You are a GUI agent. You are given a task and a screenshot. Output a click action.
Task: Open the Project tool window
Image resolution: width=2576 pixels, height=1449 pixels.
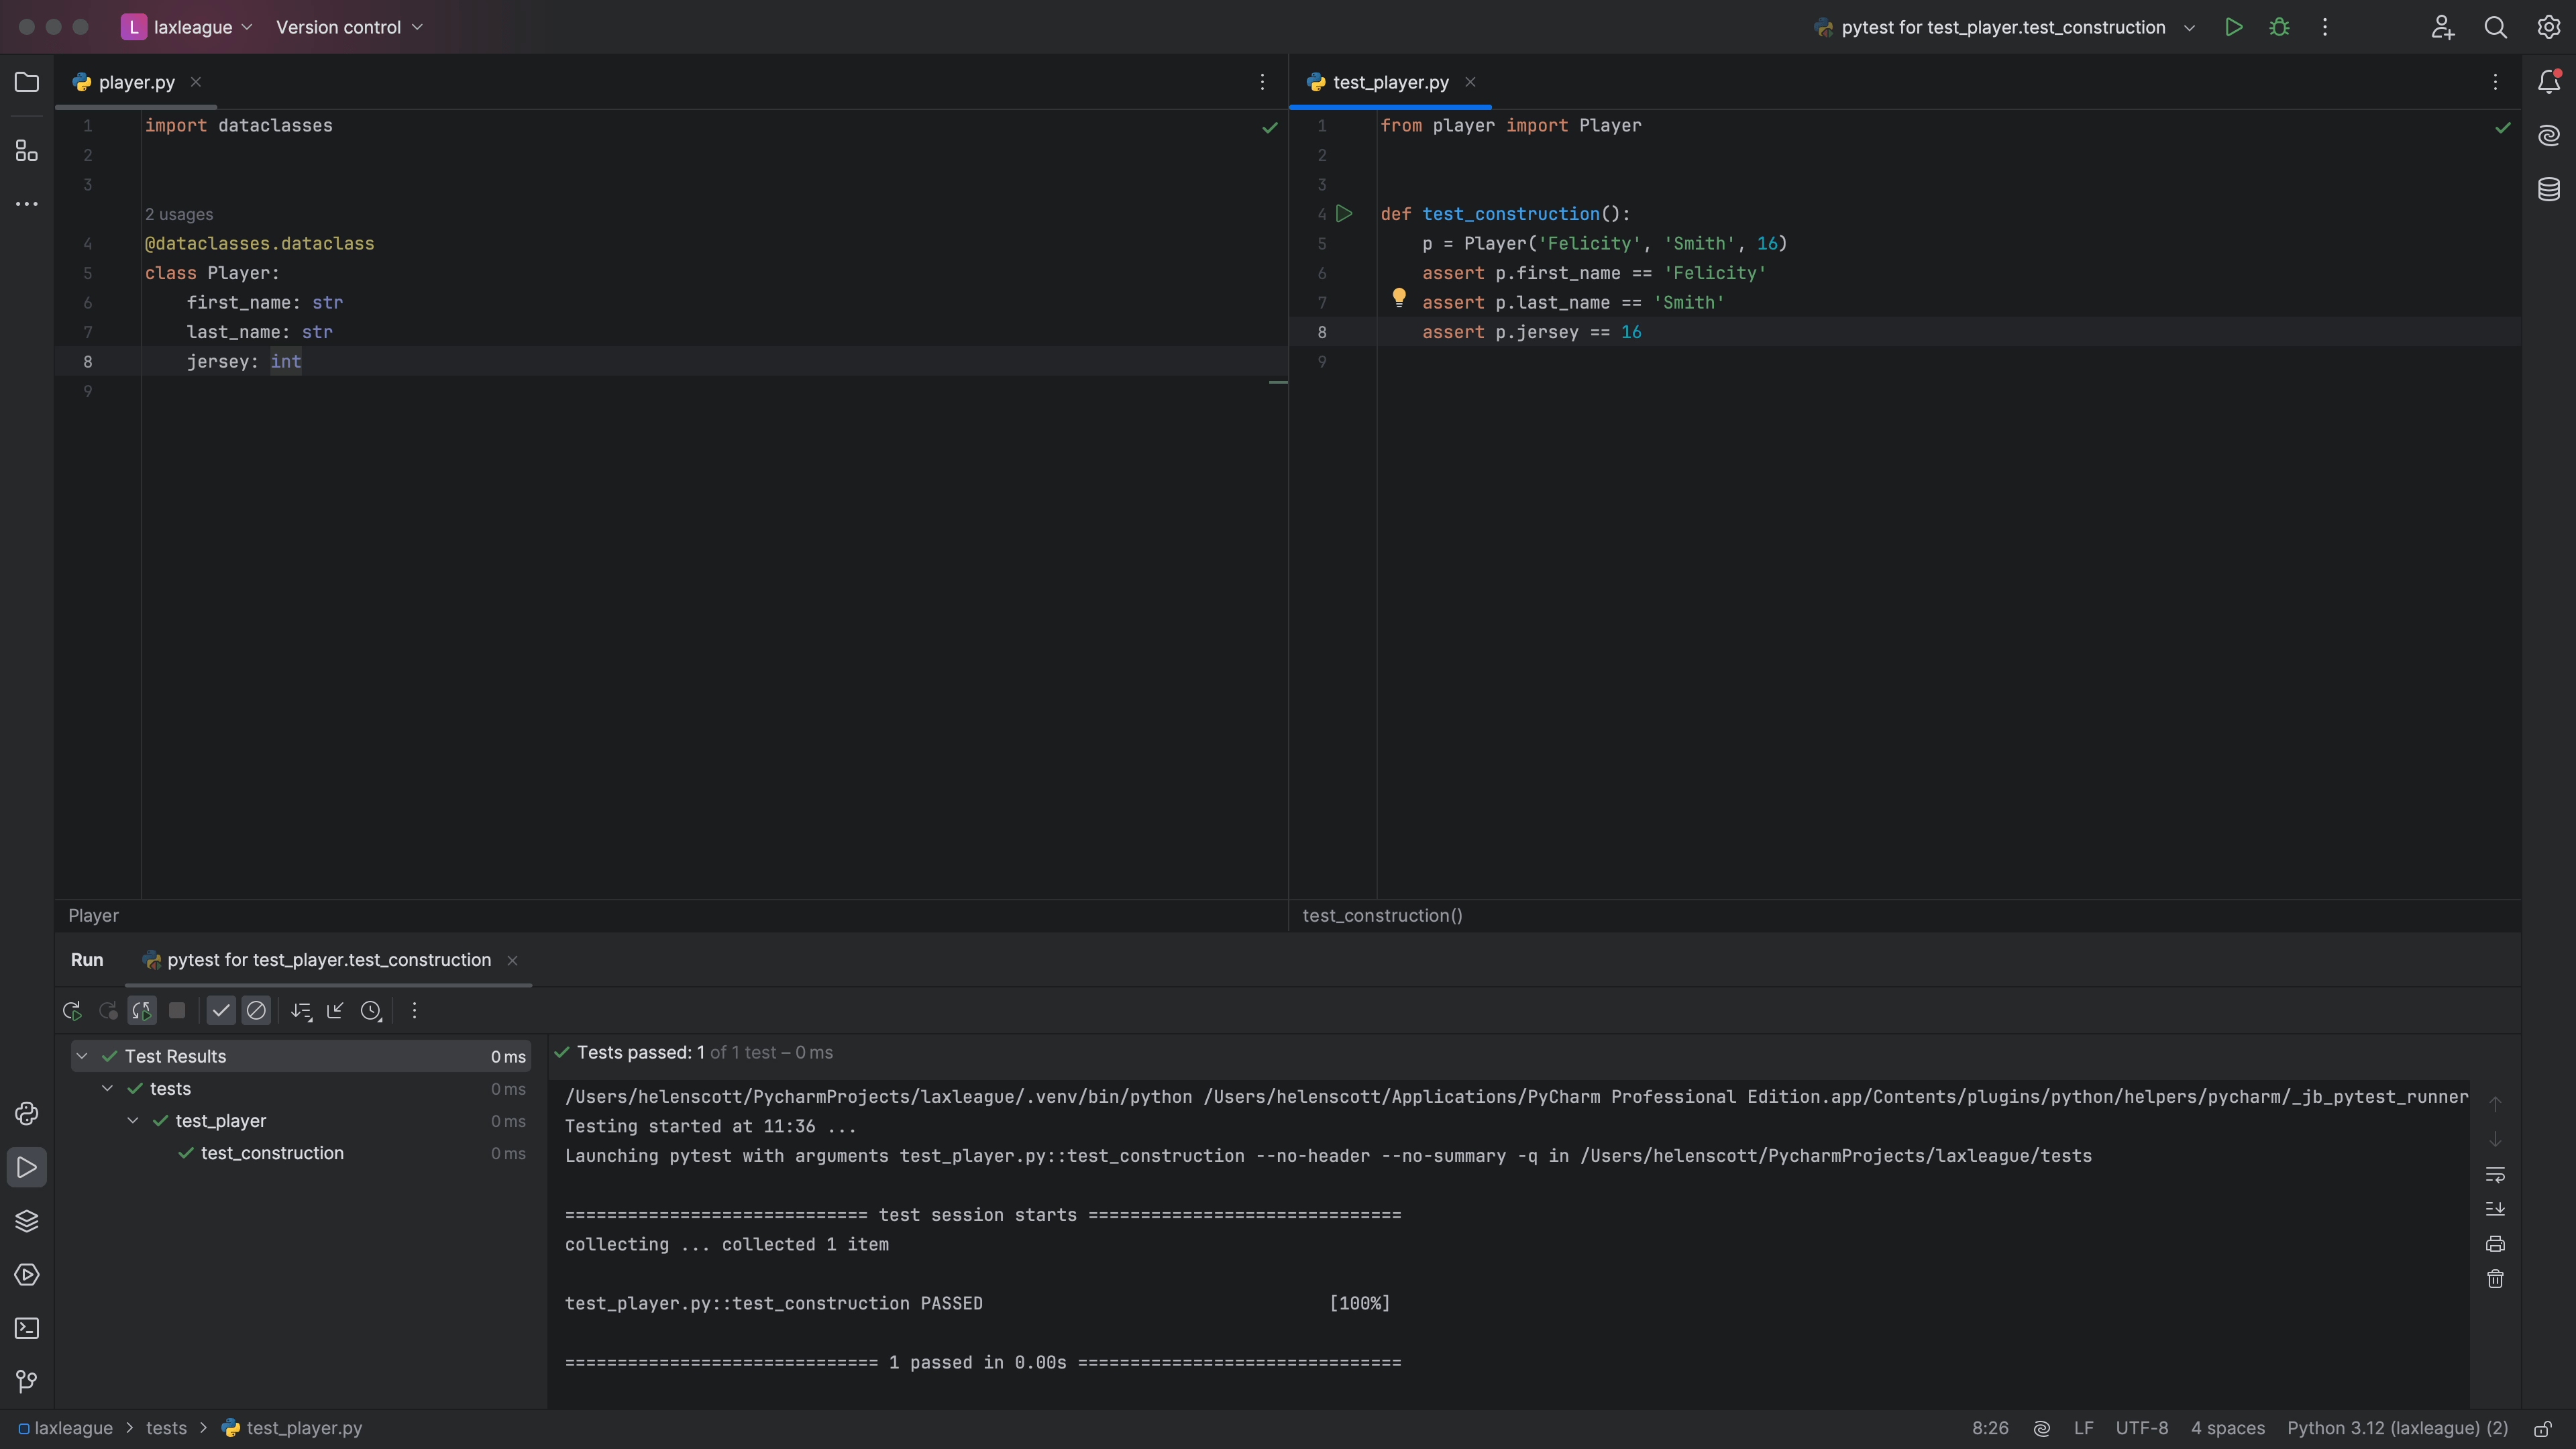[x=26, y=82]
